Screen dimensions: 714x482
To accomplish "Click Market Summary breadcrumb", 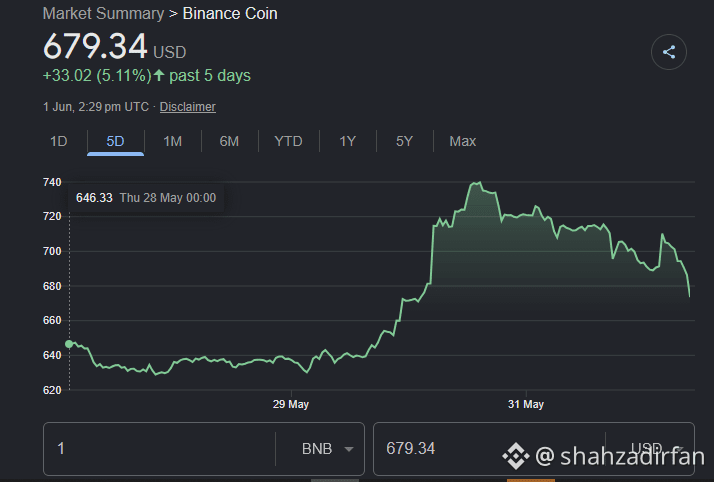I will (103, 14).
